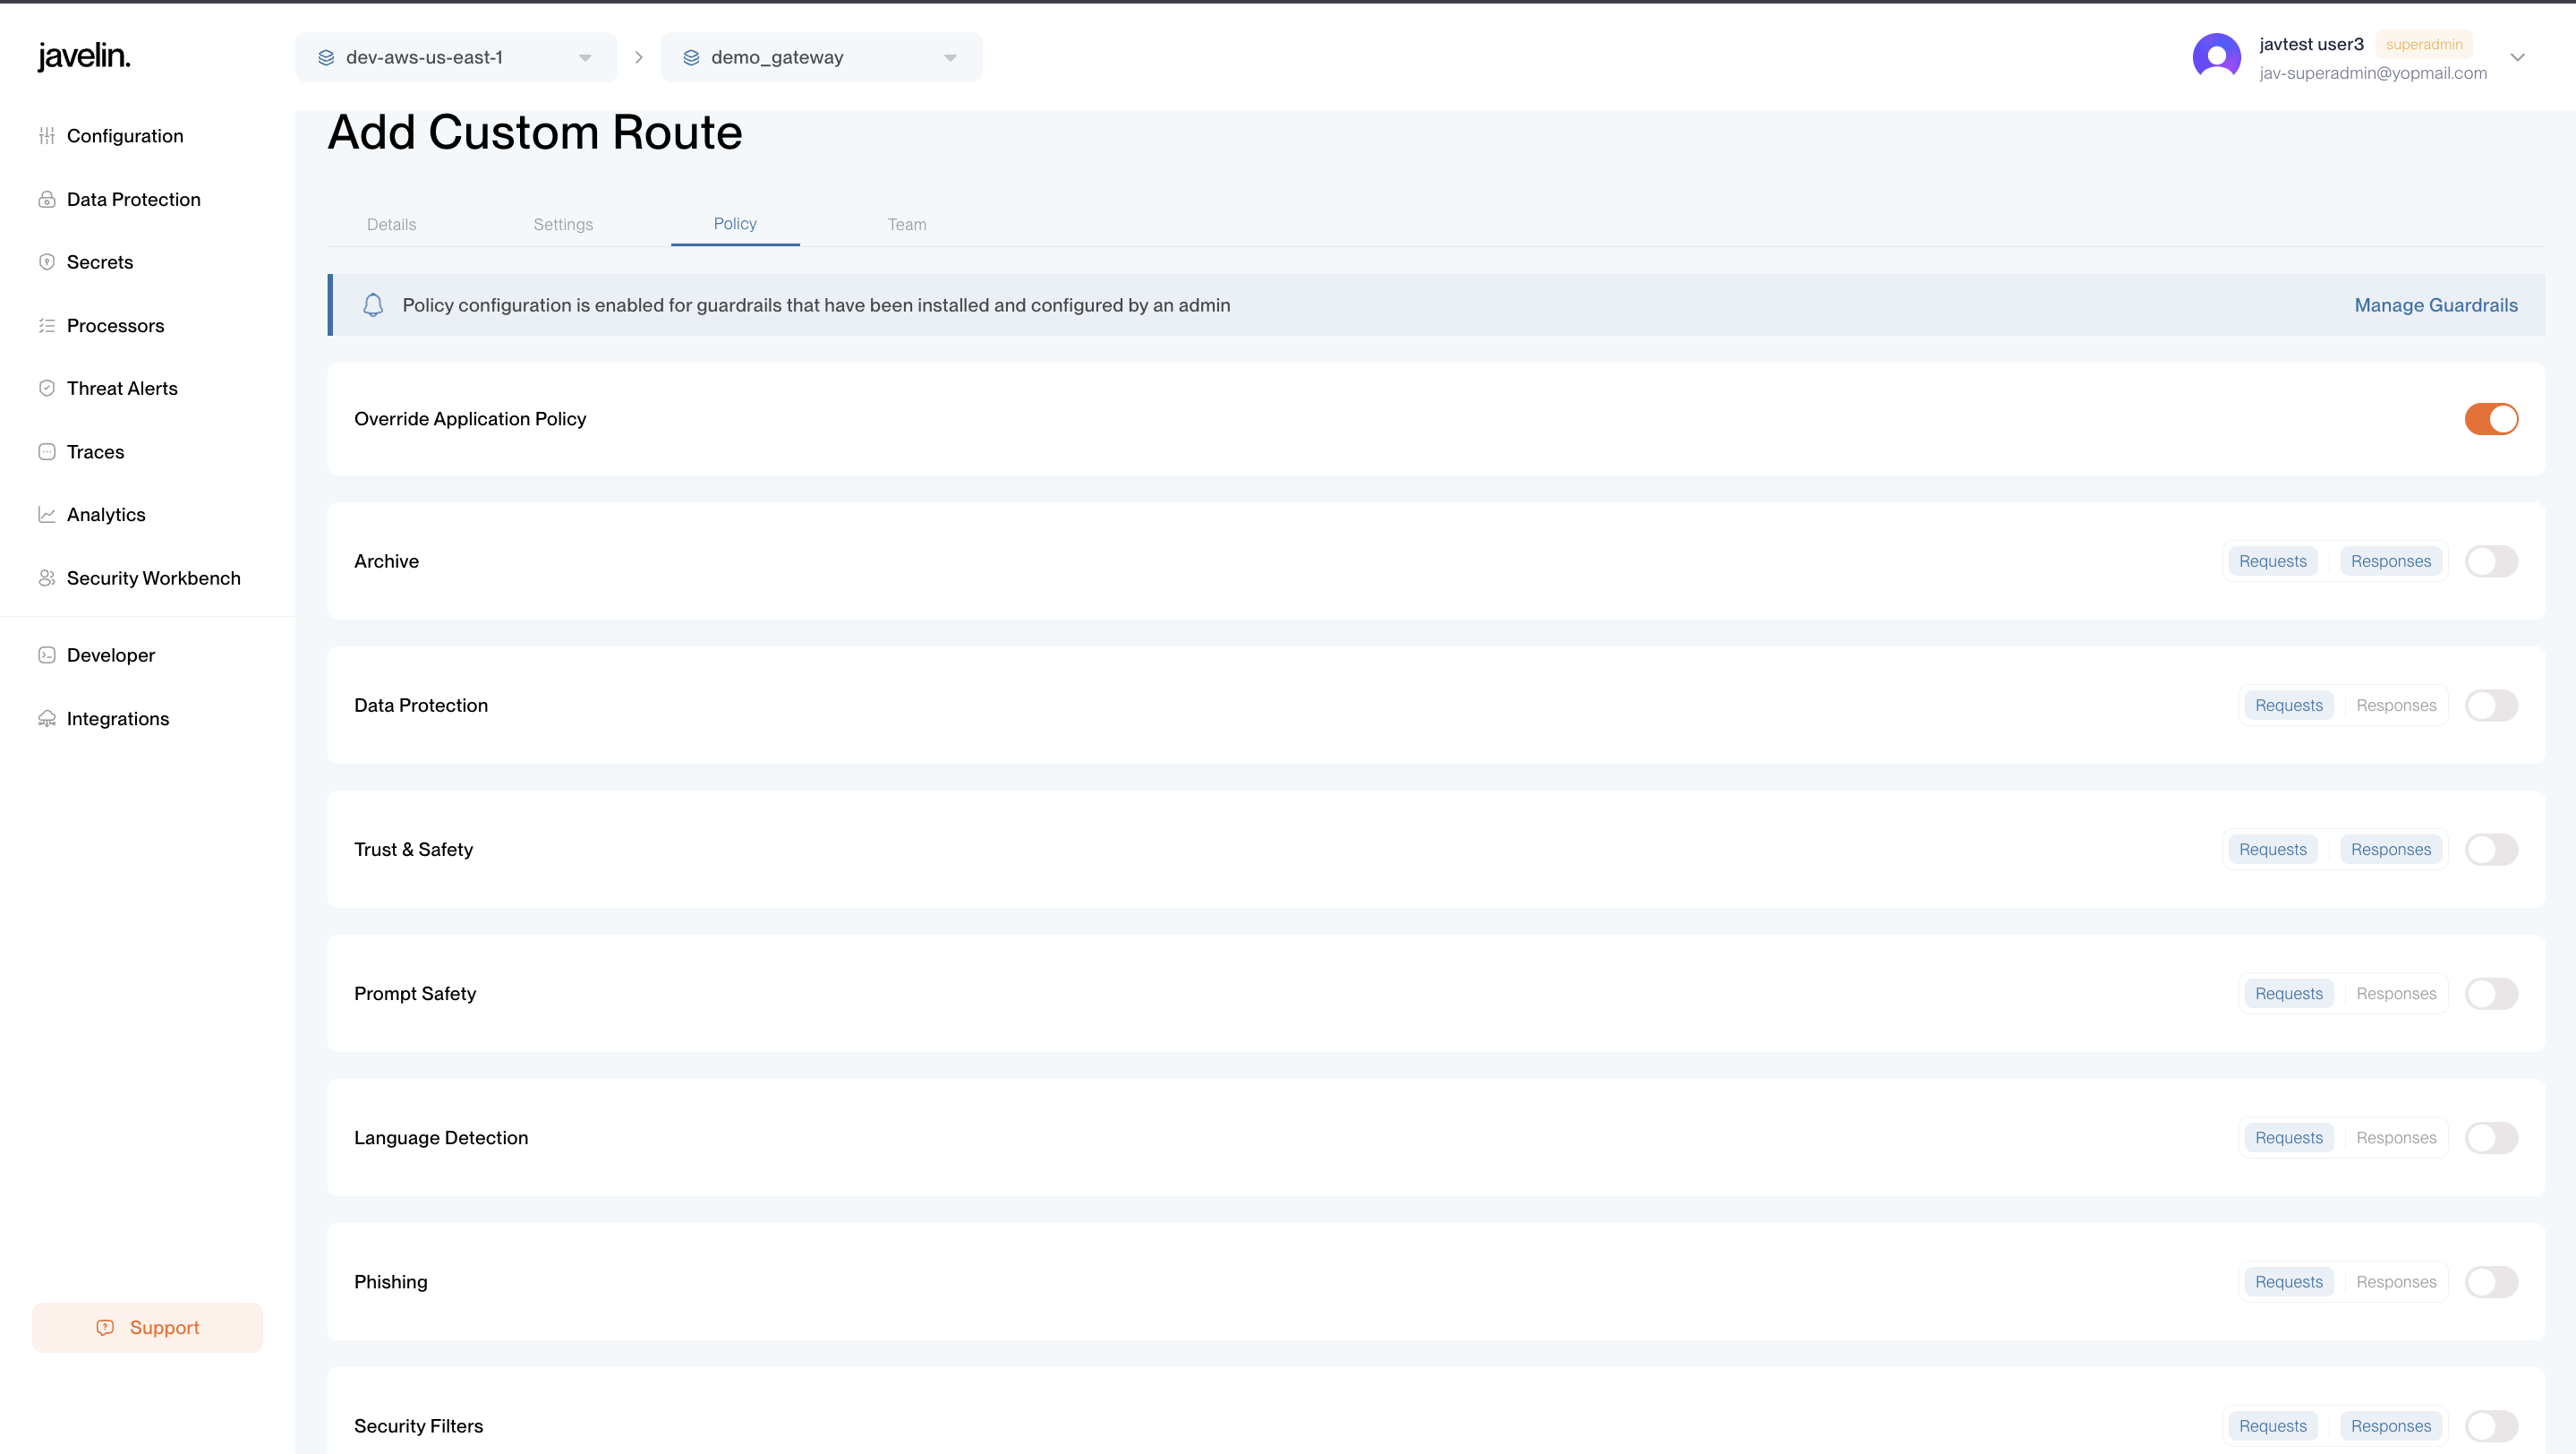Click the superadmin role badge
This screenshot has height=1454, width=2576.
tap(2424, 44)
